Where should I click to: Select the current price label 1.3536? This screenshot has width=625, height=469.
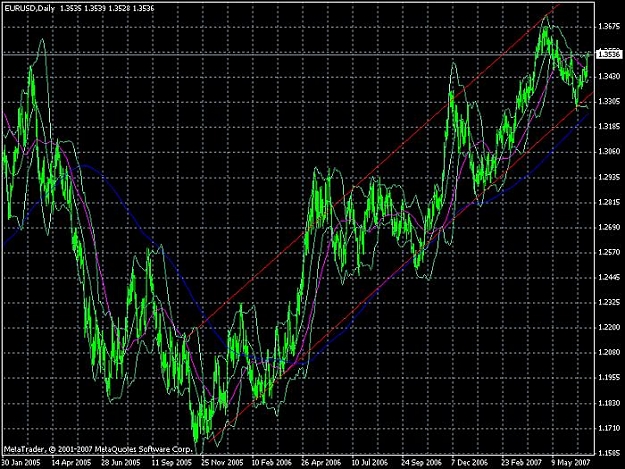coord(610,54)
